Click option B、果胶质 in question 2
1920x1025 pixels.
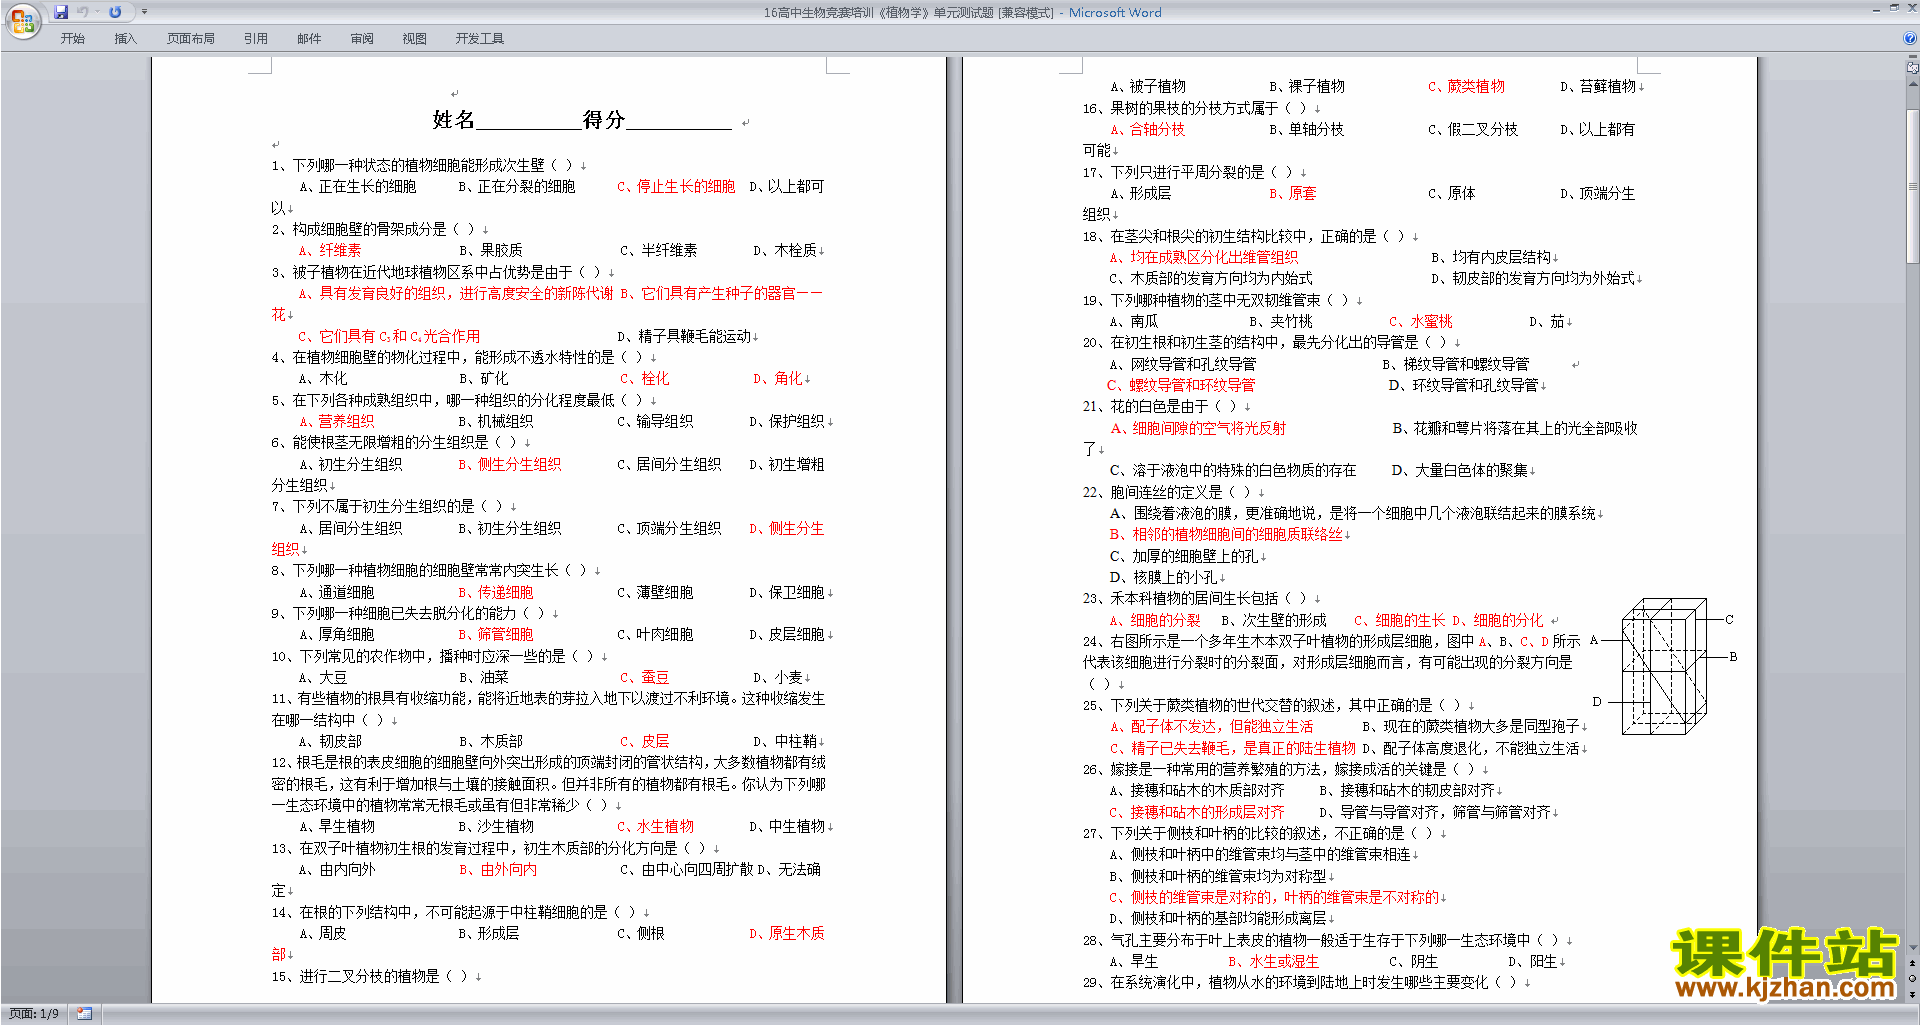pyautogui.click(x=490, y=251)
